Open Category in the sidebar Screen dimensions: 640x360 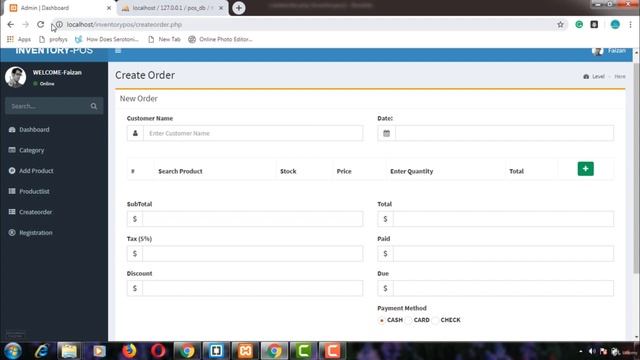coord(31,150)
